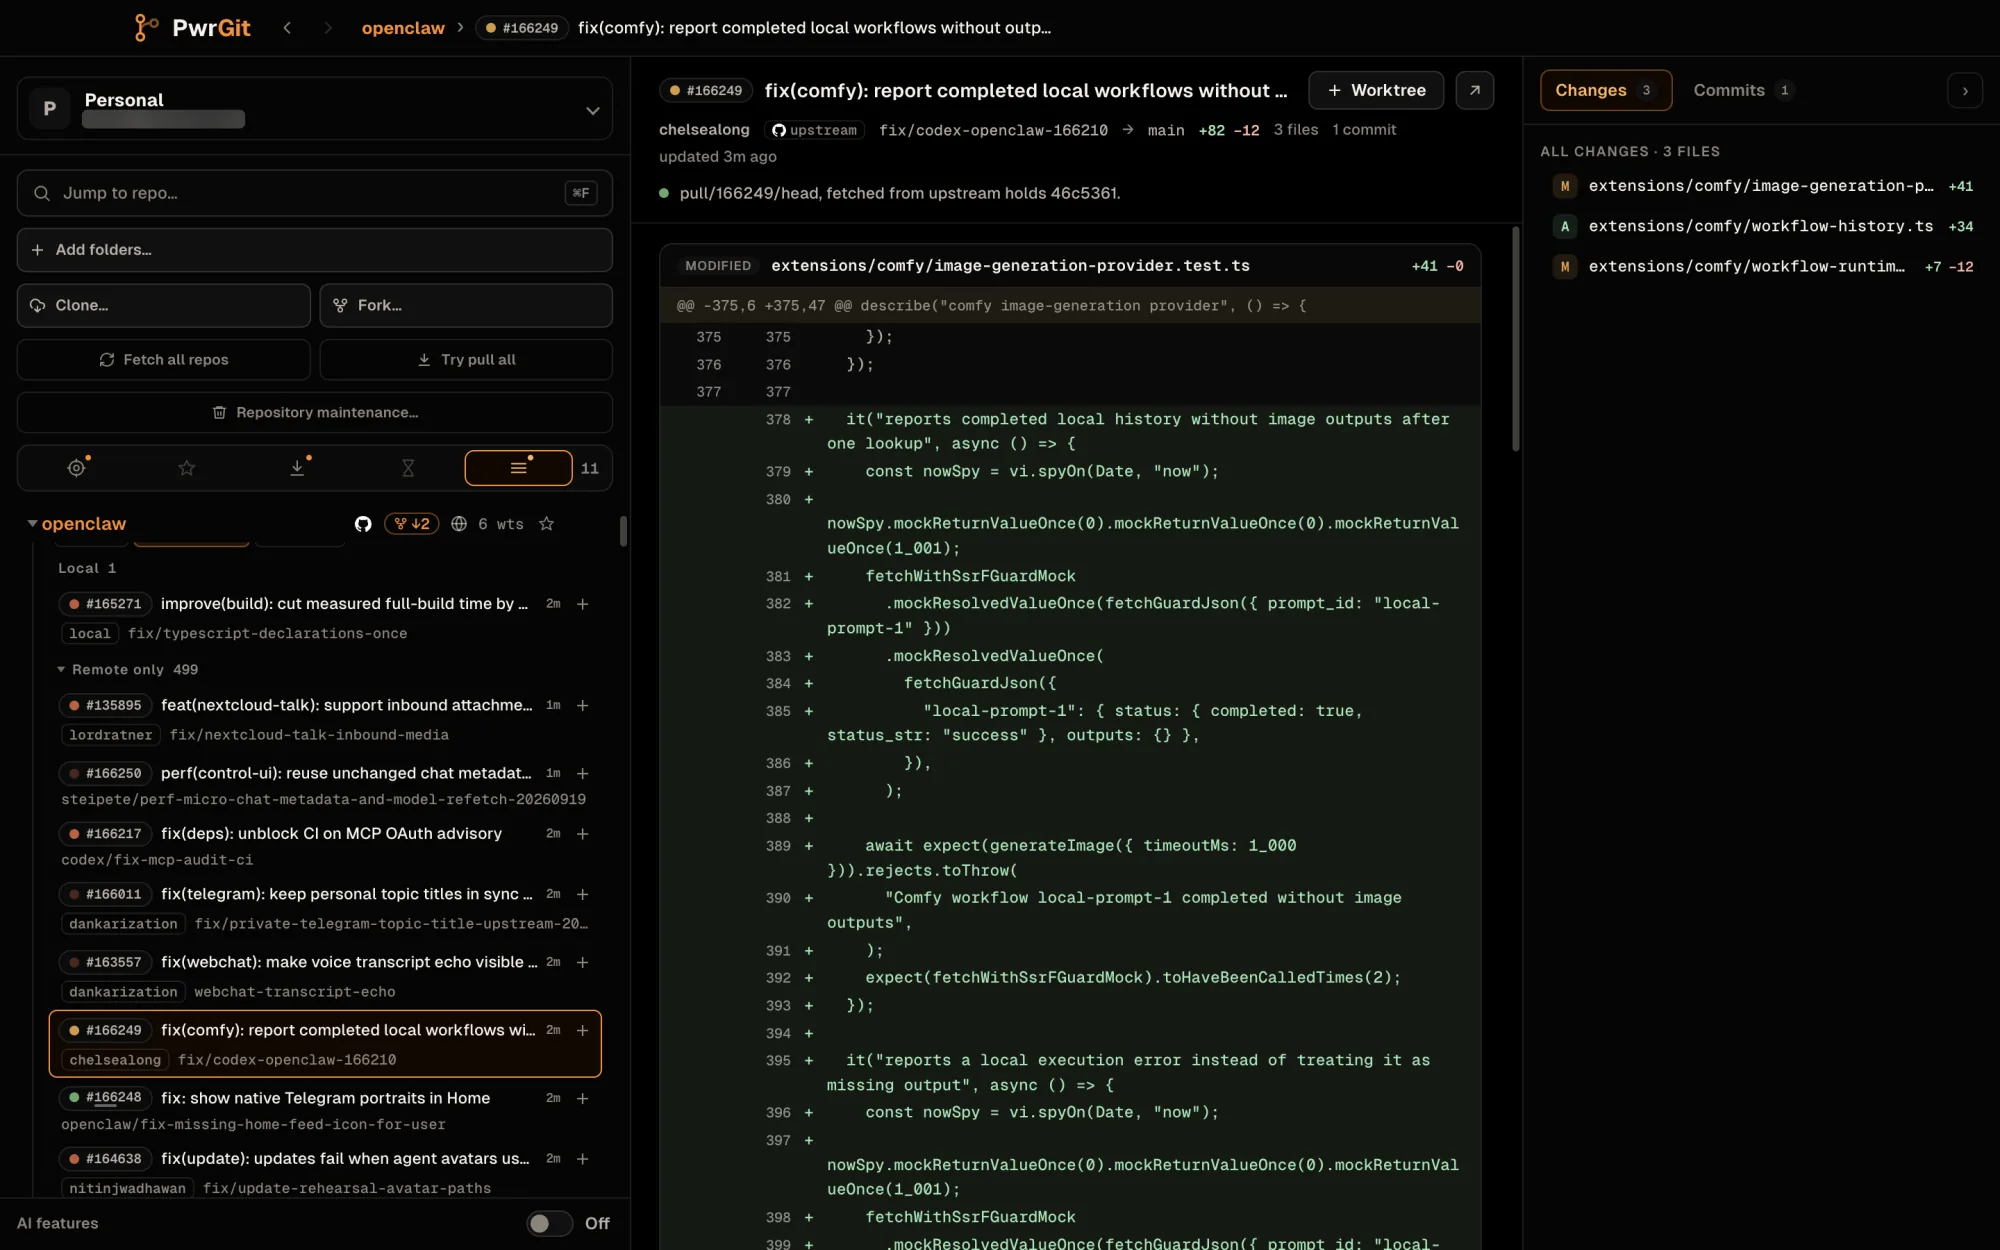The width and height of the screenshot is (2000, 1250).
Task: Open workflow-runtime file in the changes list
Action: [x=1762, y=266]
